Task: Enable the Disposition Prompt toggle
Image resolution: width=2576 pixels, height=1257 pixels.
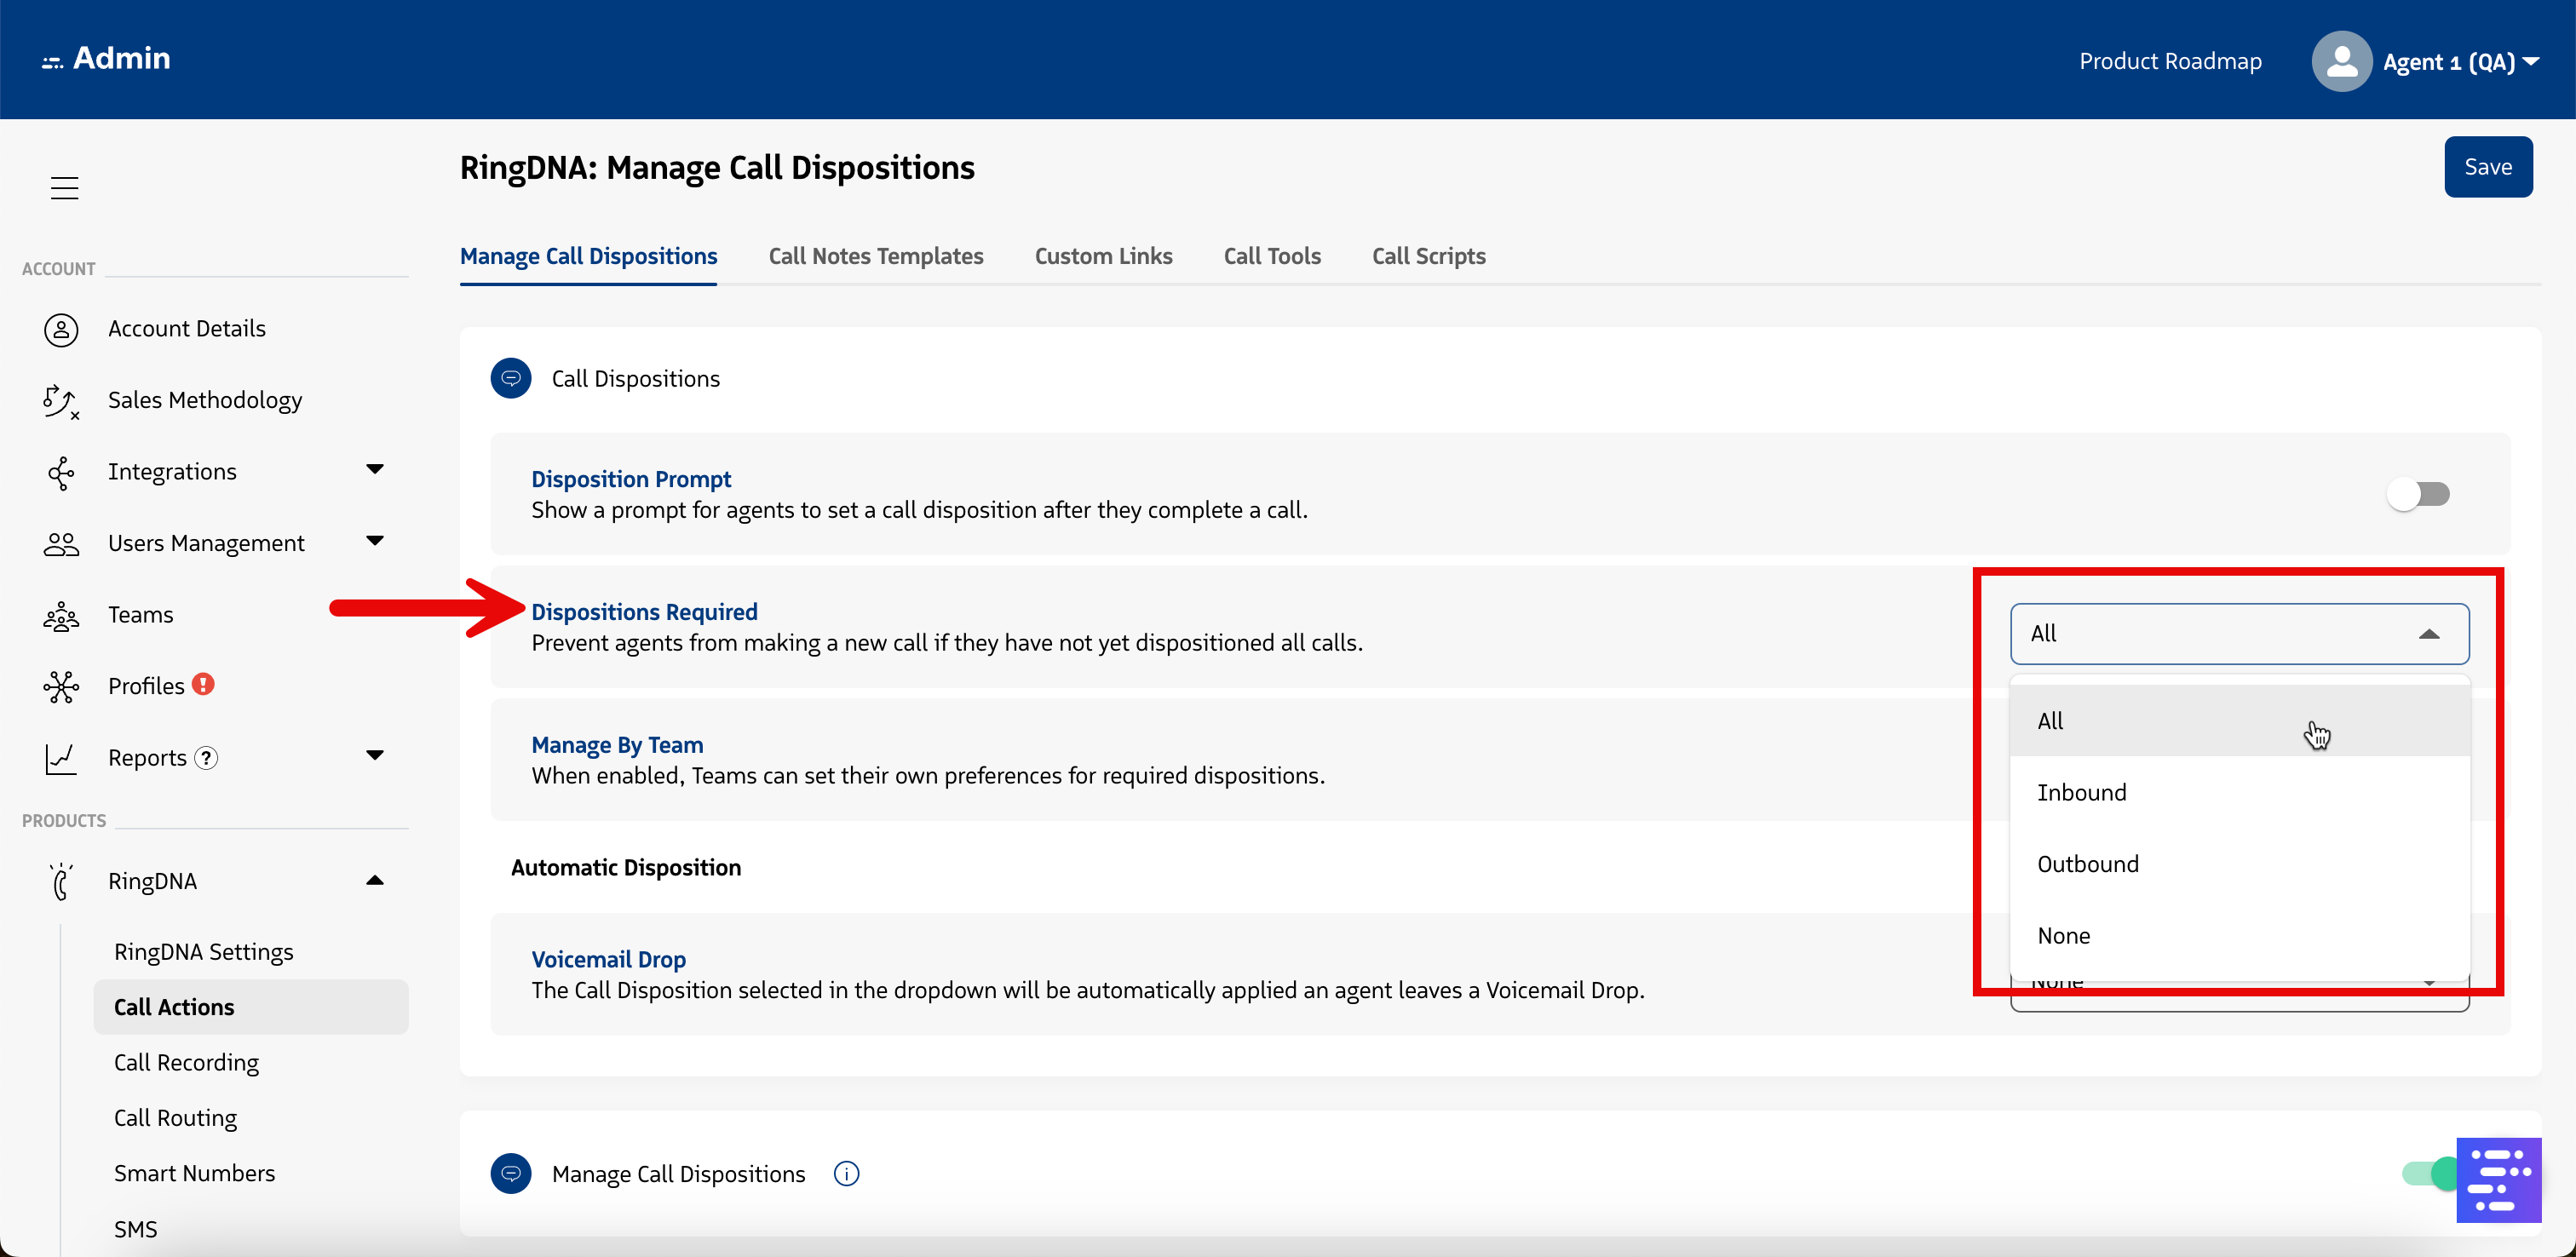Action: (x=2418, y=494)
